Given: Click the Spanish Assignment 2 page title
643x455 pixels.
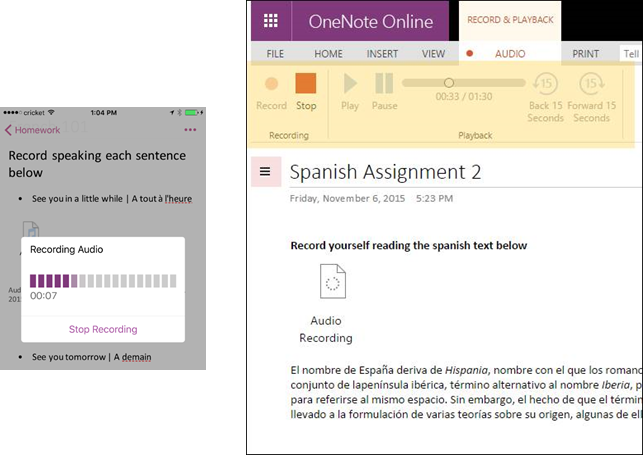Looking at the screenshot, I should pos(385,172).
